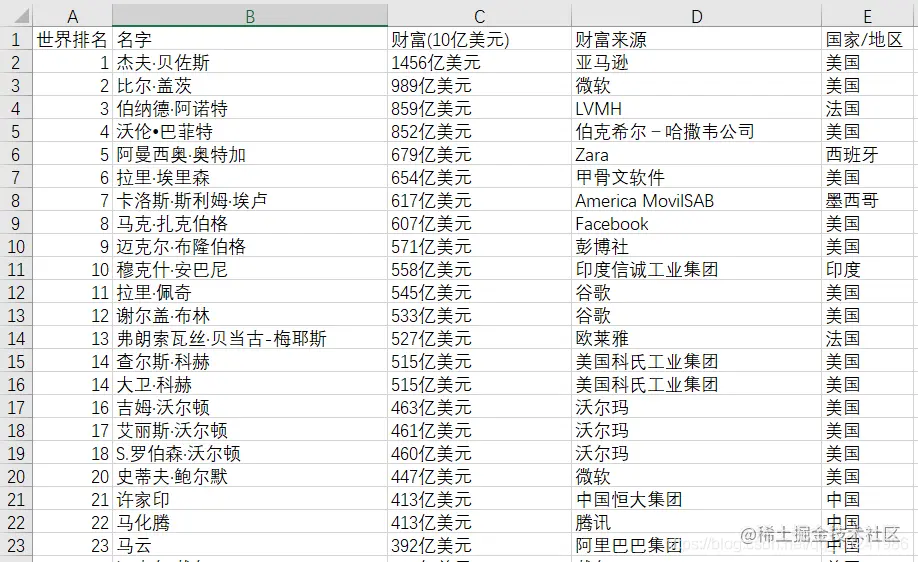Click the 1456亿美元 wealth cell
The width and height of the screenshot is (918, 562).
point(479,62)
